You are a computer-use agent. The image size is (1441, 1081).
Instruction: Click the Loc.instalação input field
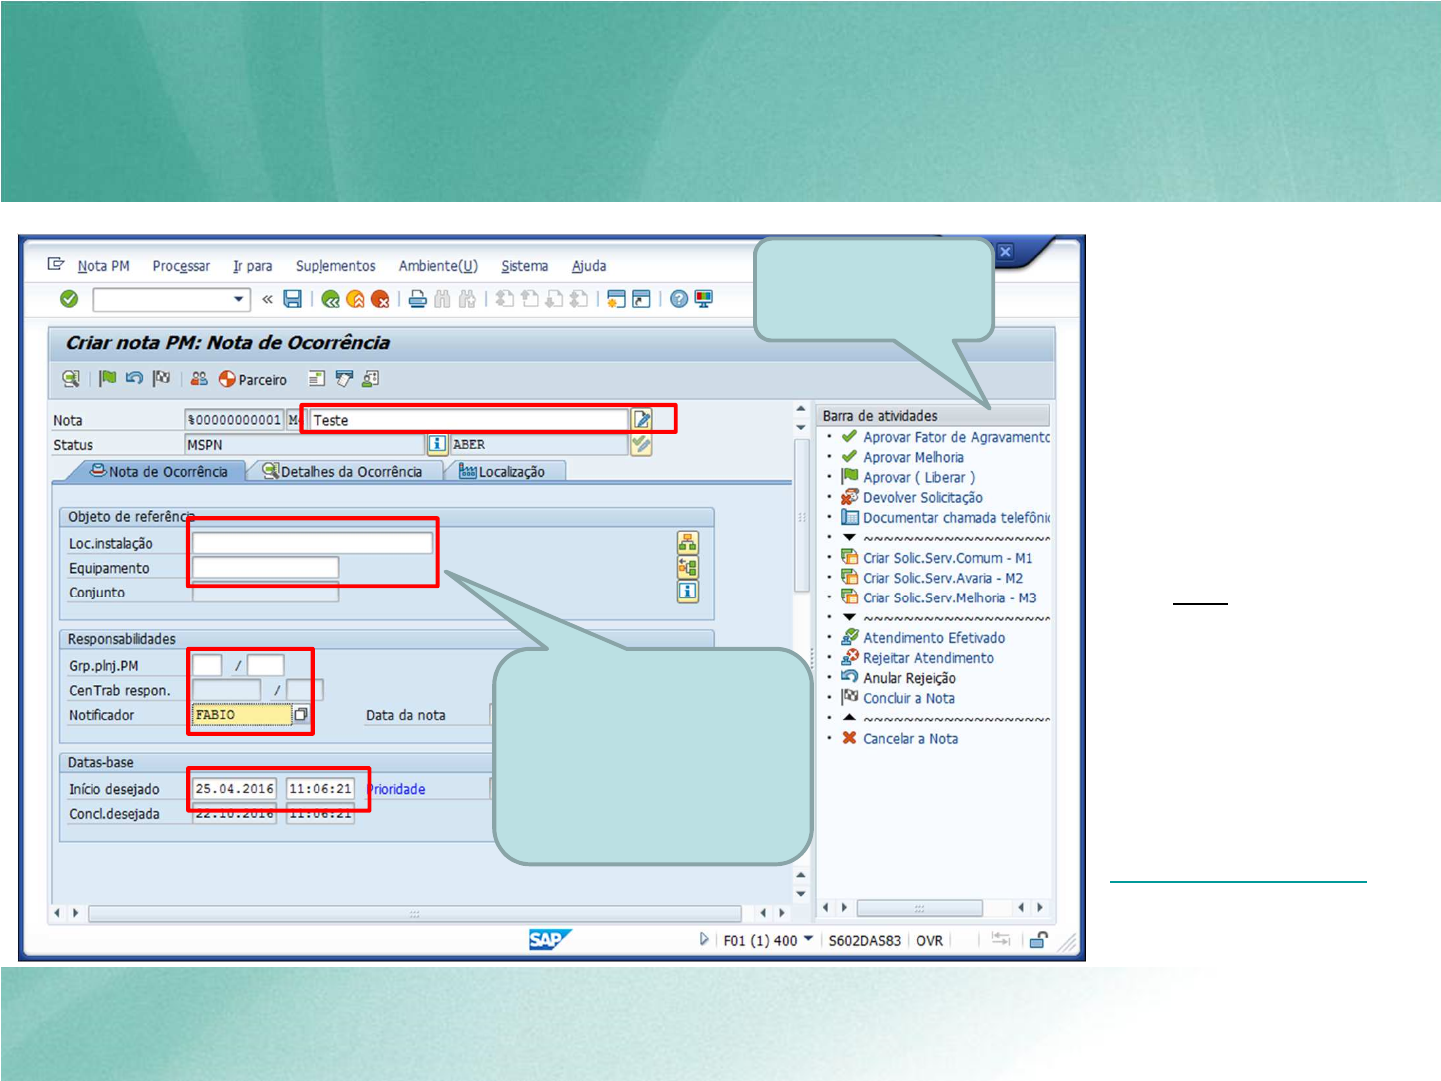312,543
